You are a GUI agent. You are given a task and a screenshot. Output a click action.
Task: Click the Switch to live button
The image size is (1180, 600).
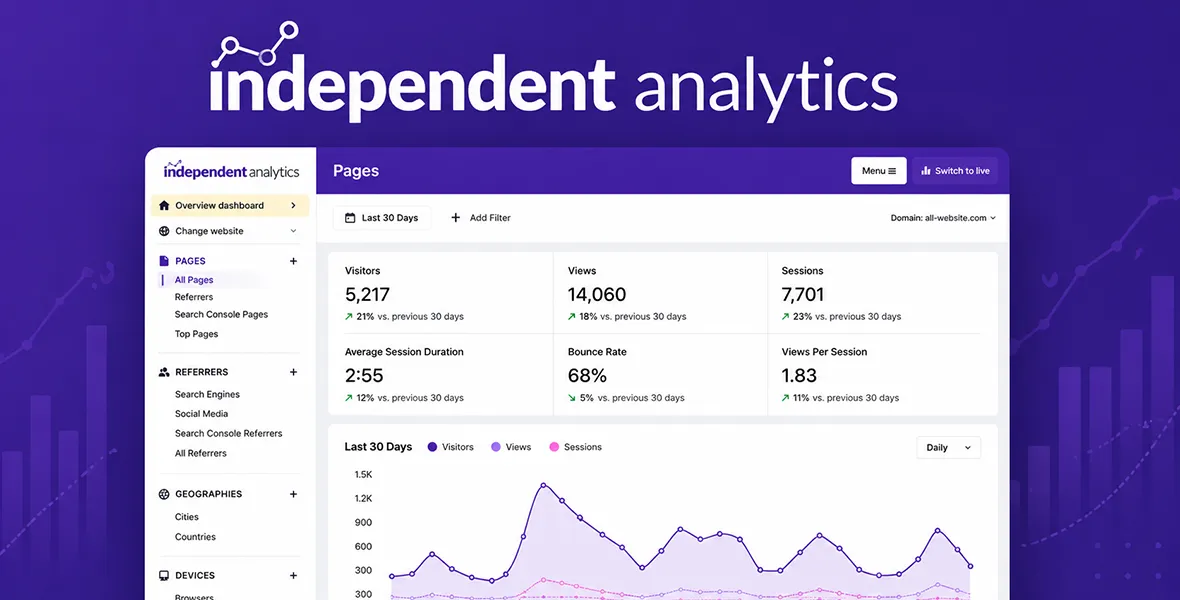pos(955,171)
